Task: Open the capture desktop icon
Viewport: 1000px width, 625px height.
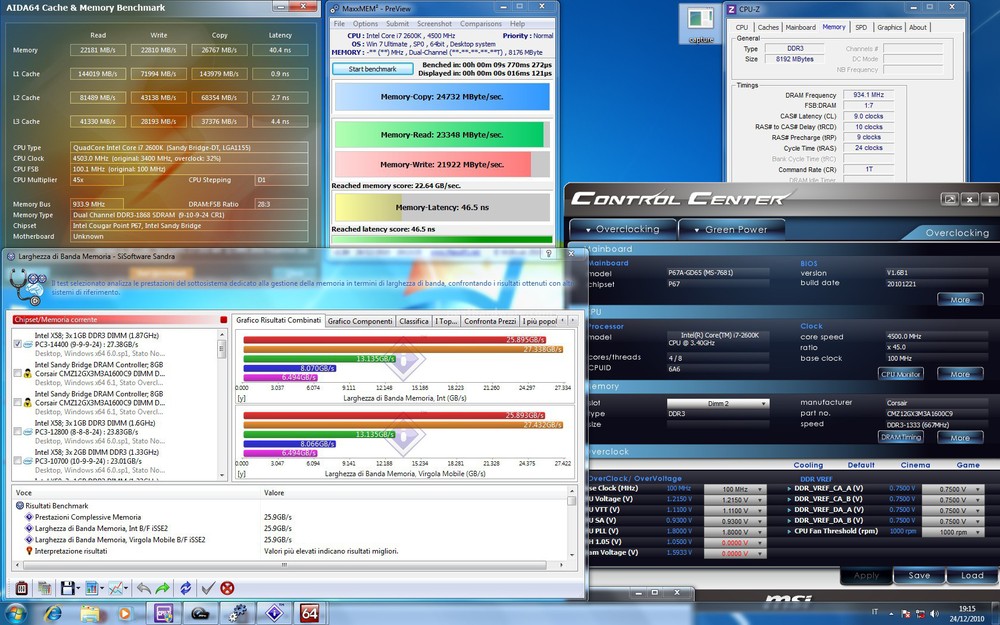Action: point(701,24)
